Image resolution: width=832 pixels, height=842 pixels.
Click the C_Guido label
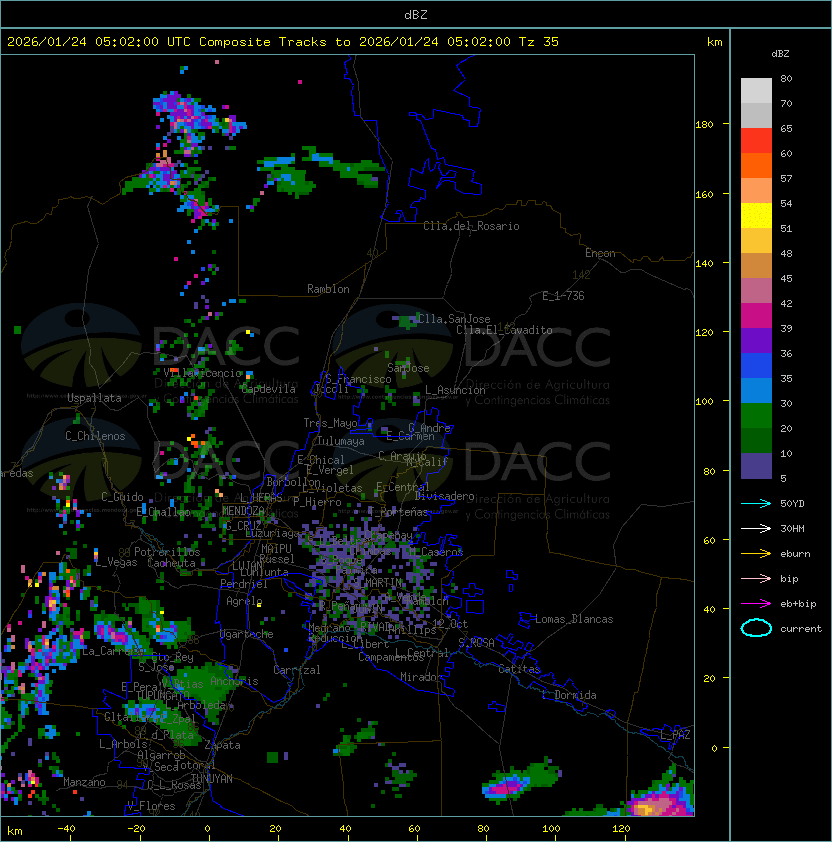122,497
